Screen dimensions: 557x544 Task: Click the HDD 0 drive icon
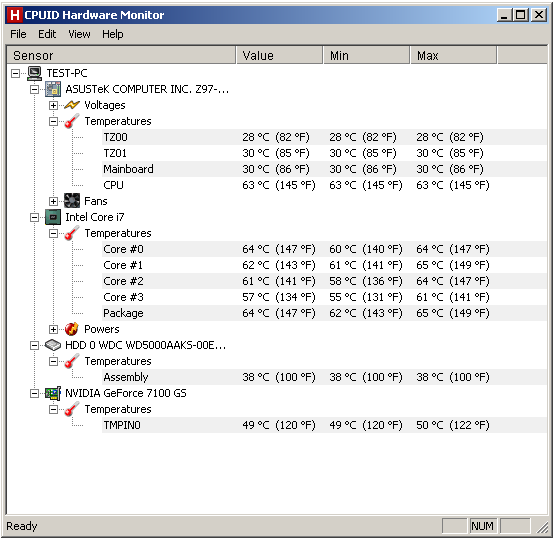pyautogui.click(x=53, y=345)
